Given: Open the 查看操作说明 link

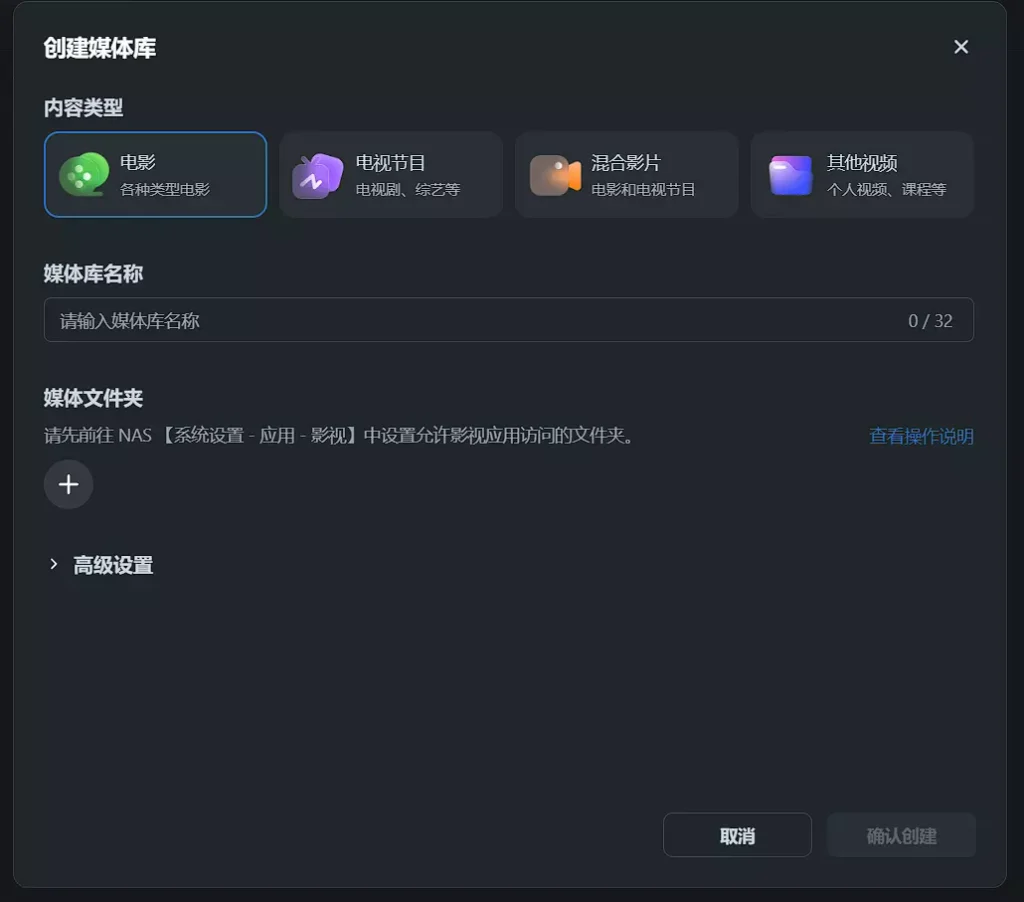Looking at the screenshot, I should click(x=921, y=436).
